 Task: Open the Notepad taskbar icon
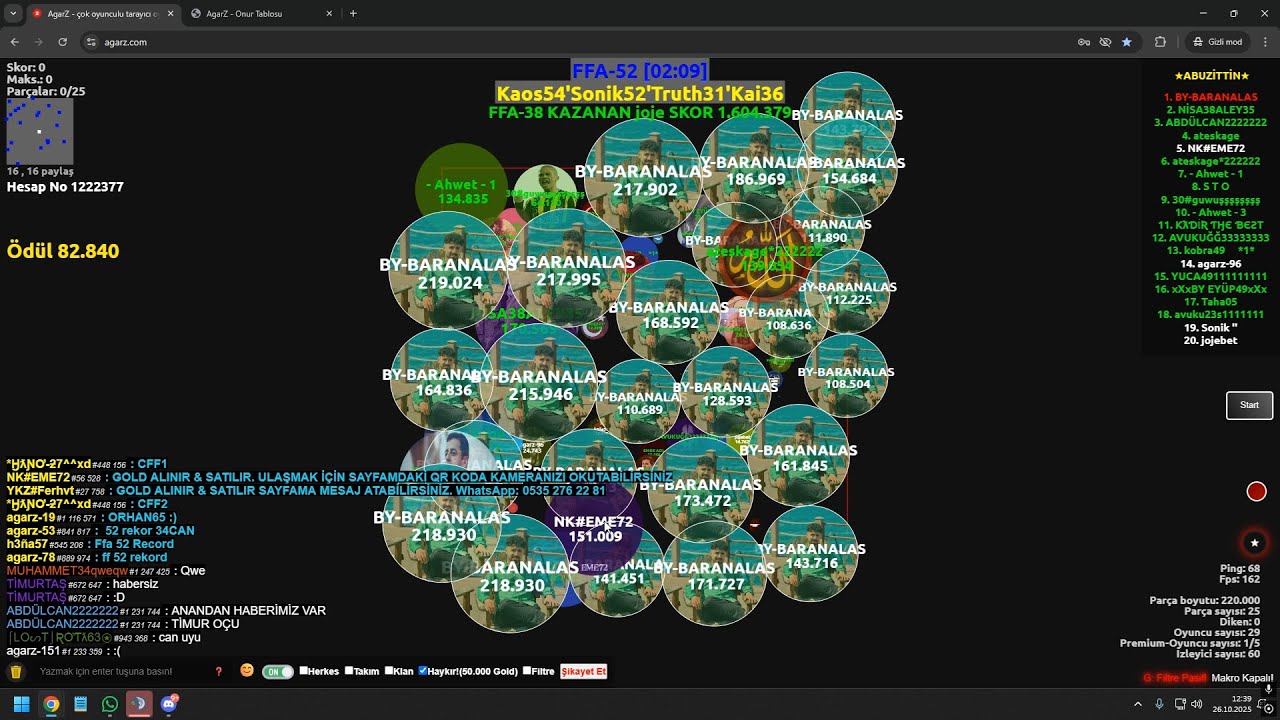click(80, 704)
